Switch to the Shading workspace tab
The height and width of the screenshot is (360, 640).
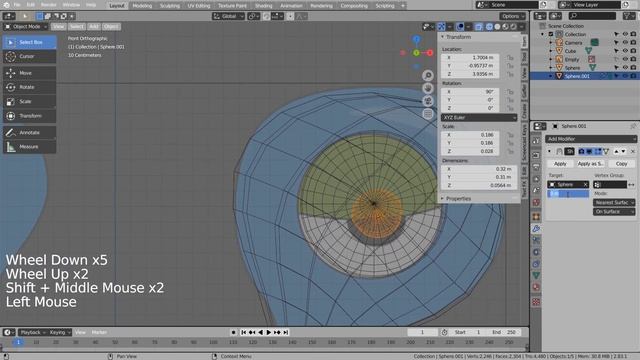[x=263, y=6]
